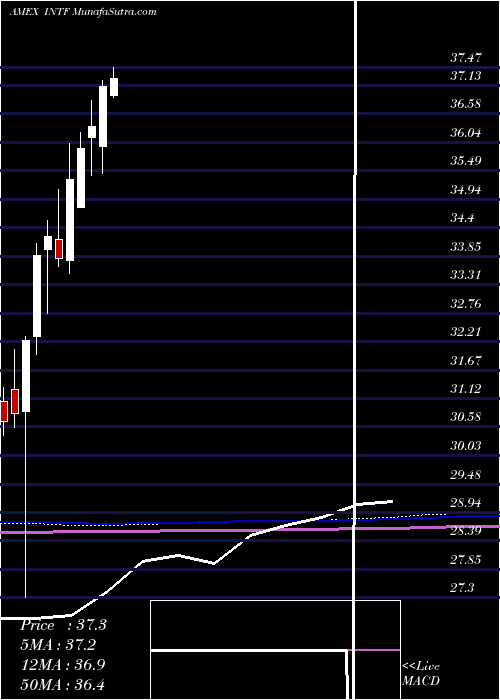Select the 30.58 price axis label
The height and width of the screenshot is (700, 500).
tap(466, 417)
